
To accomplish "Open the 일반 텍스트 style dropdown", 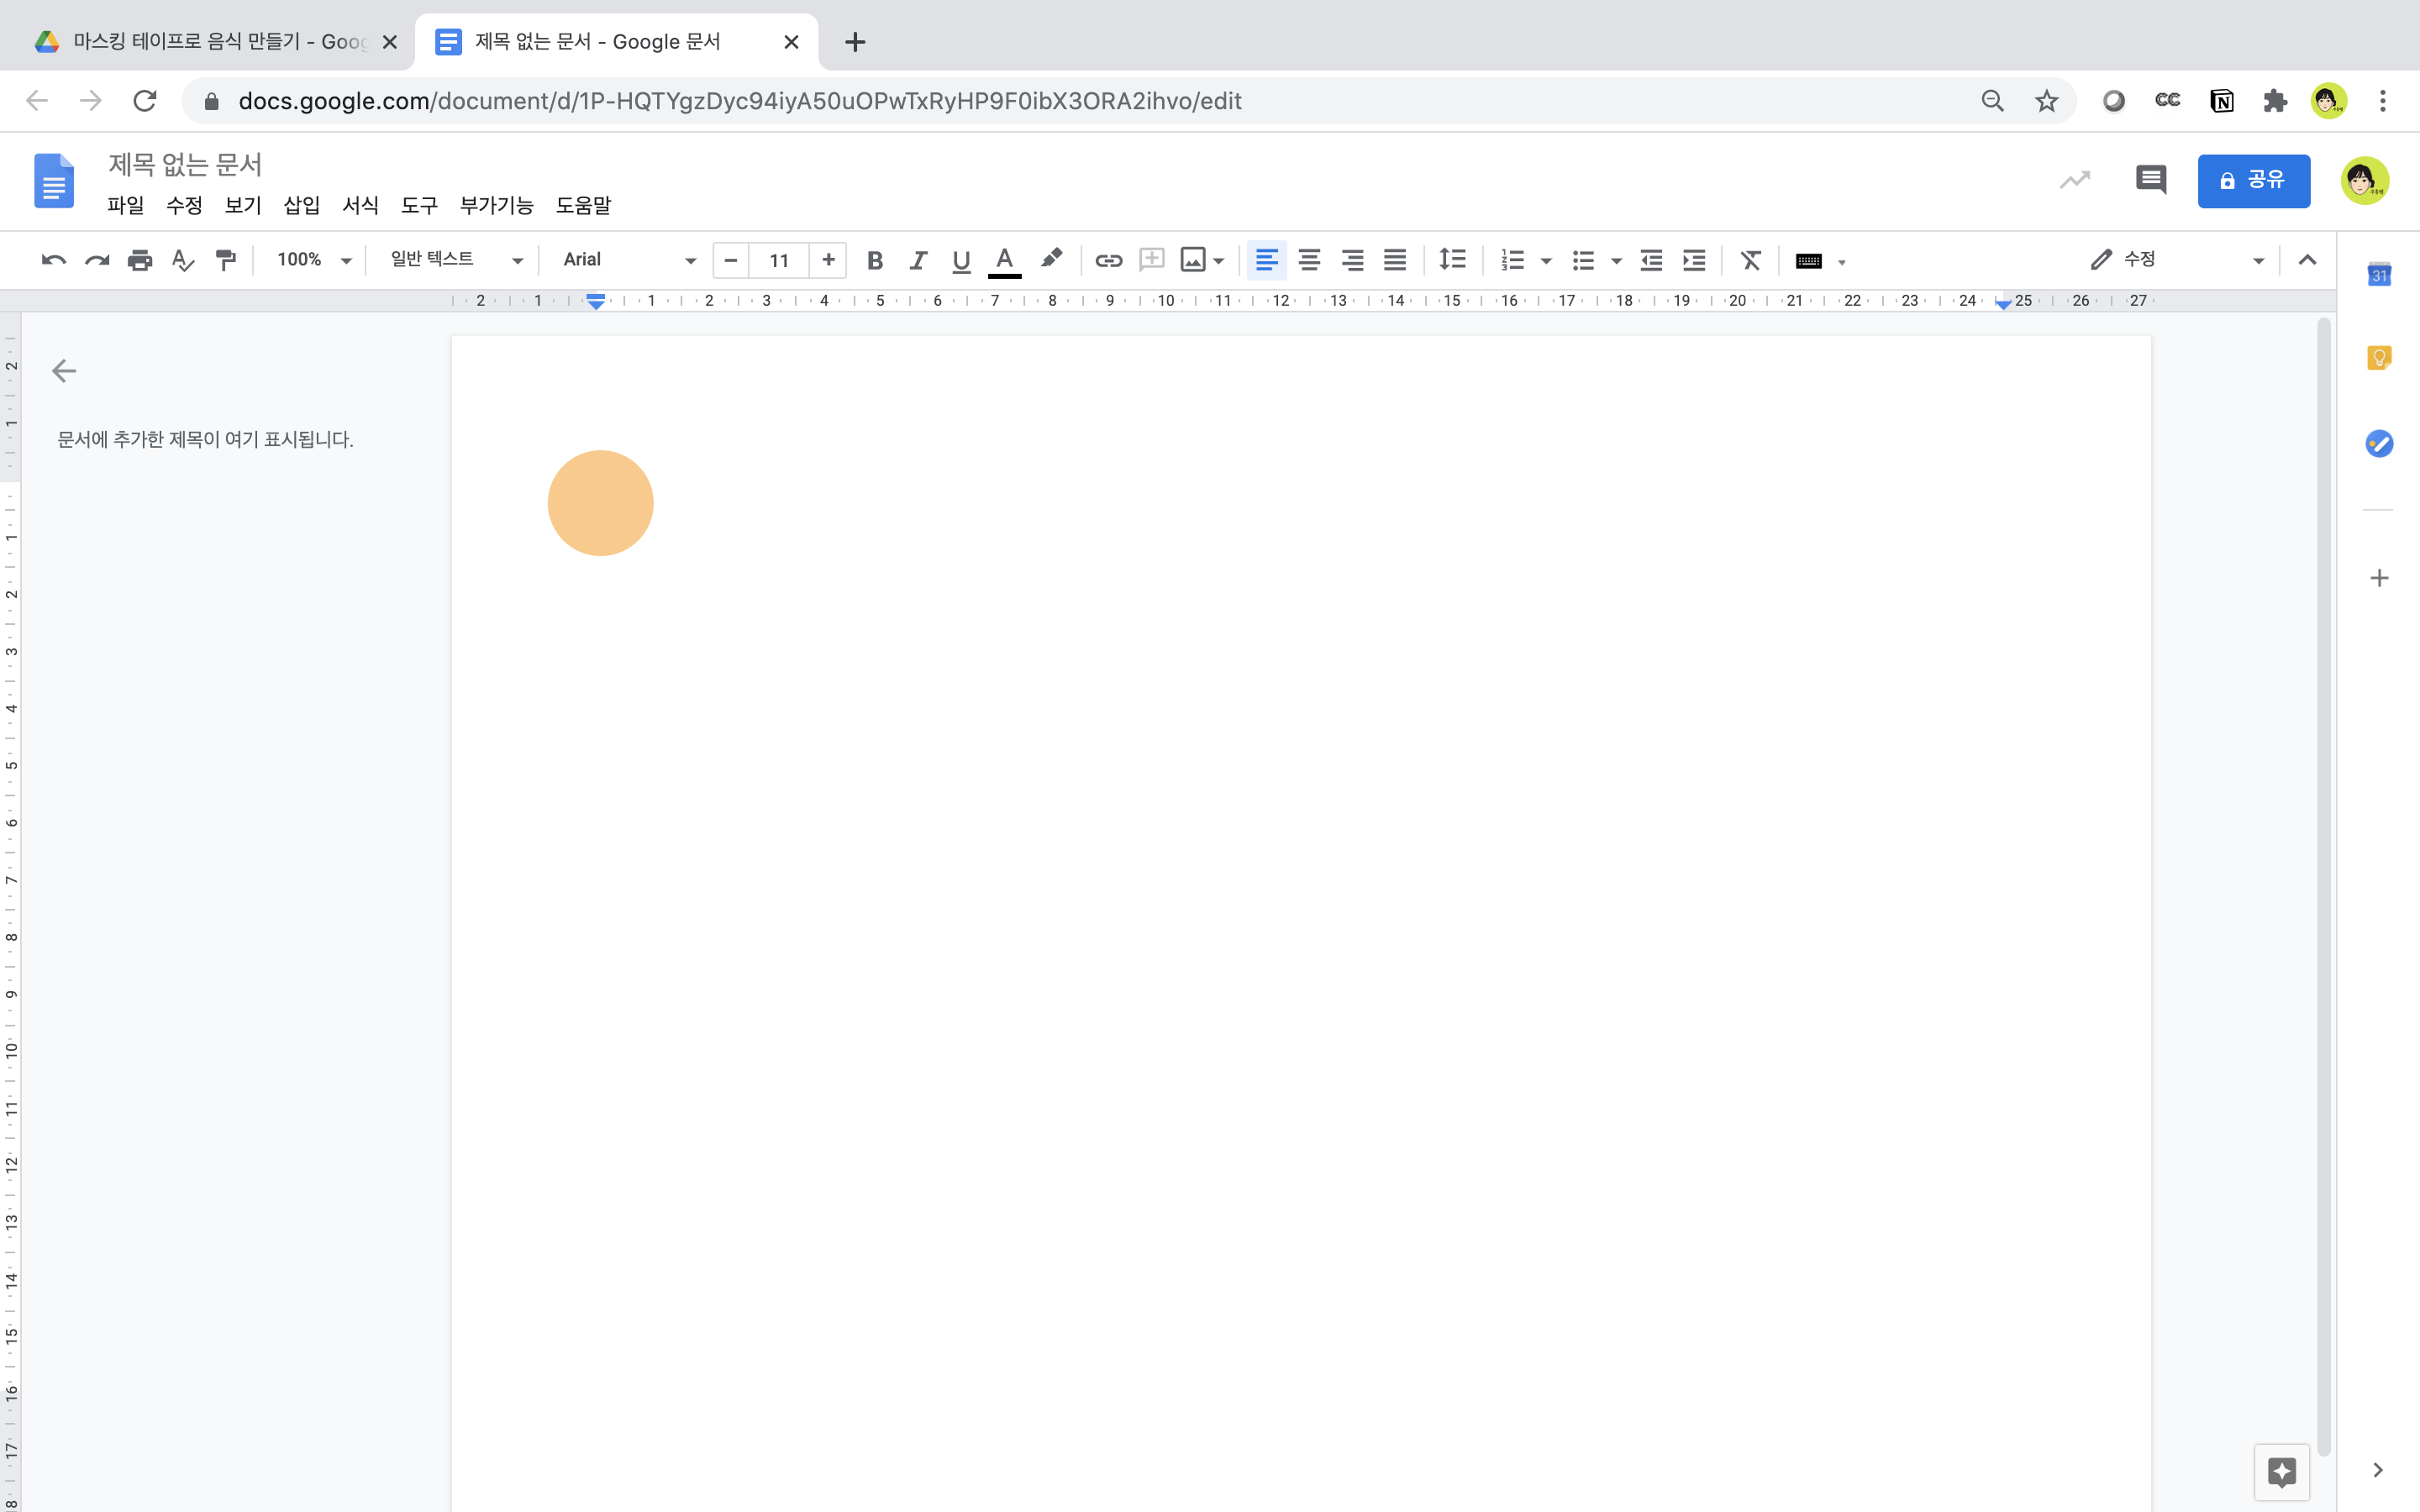I will [x=456, y=260].
